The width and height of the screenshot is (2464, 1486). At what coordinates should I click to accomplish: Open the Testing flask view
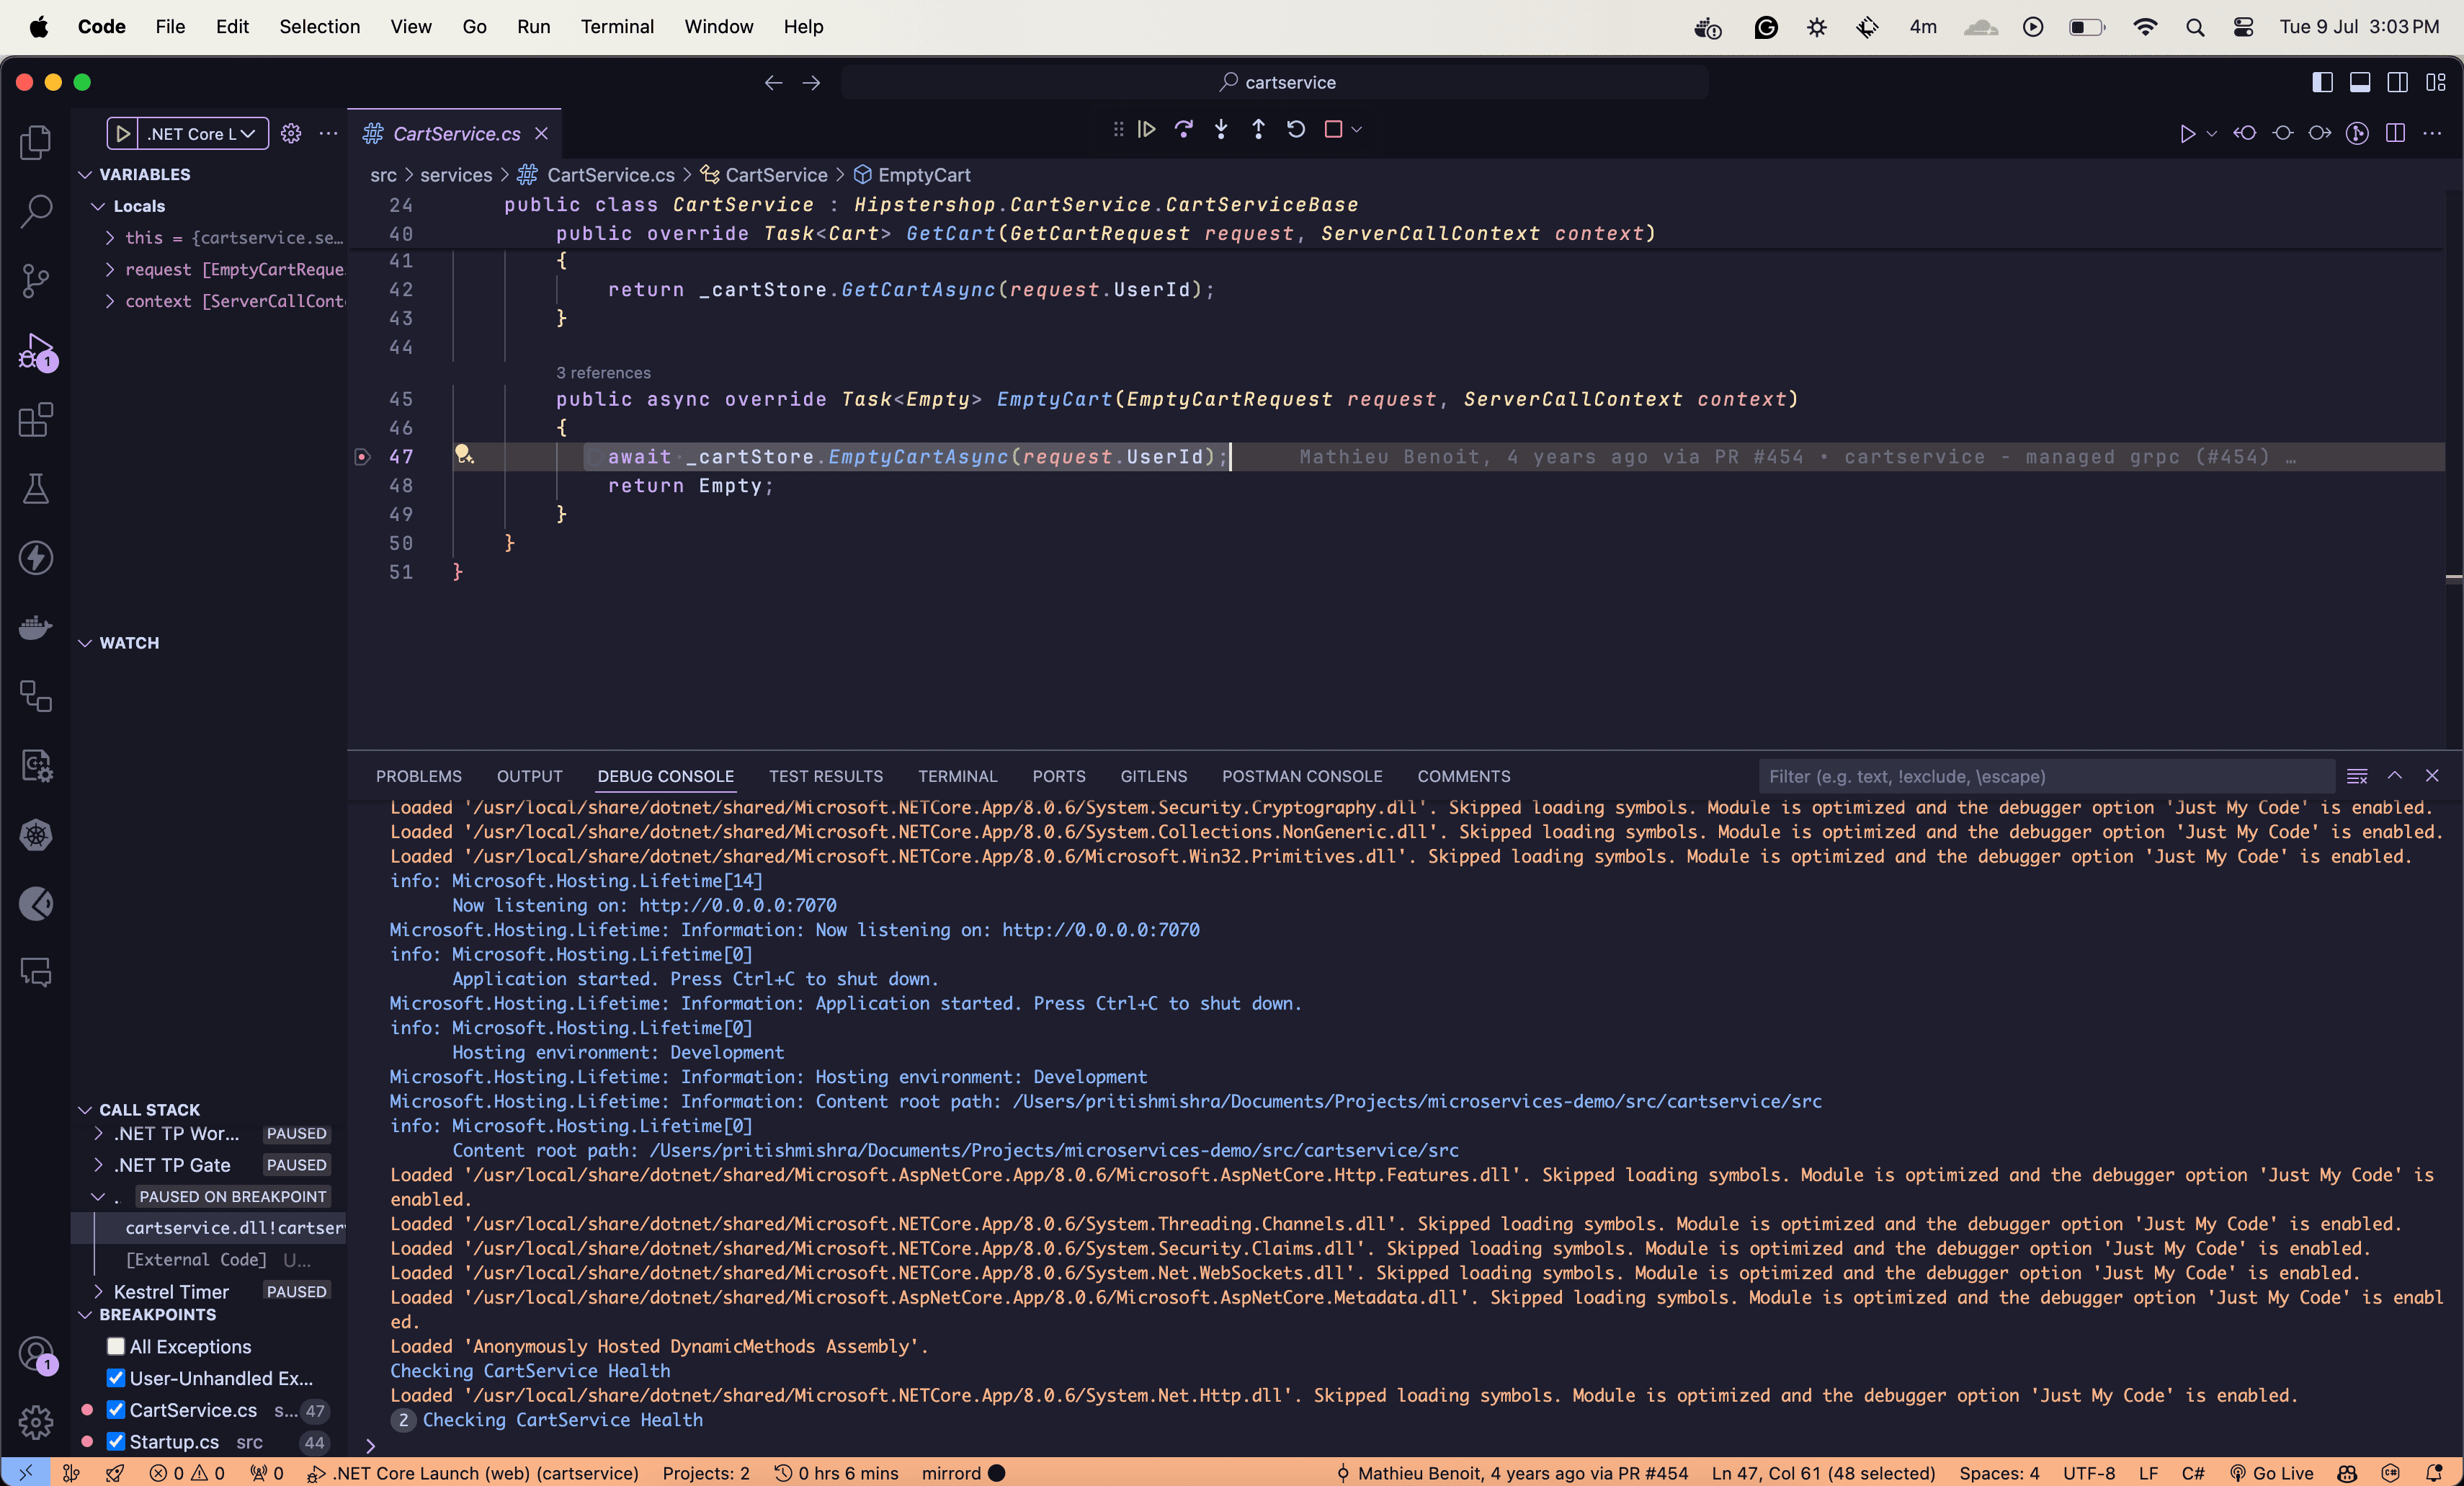tap(36, 489)
